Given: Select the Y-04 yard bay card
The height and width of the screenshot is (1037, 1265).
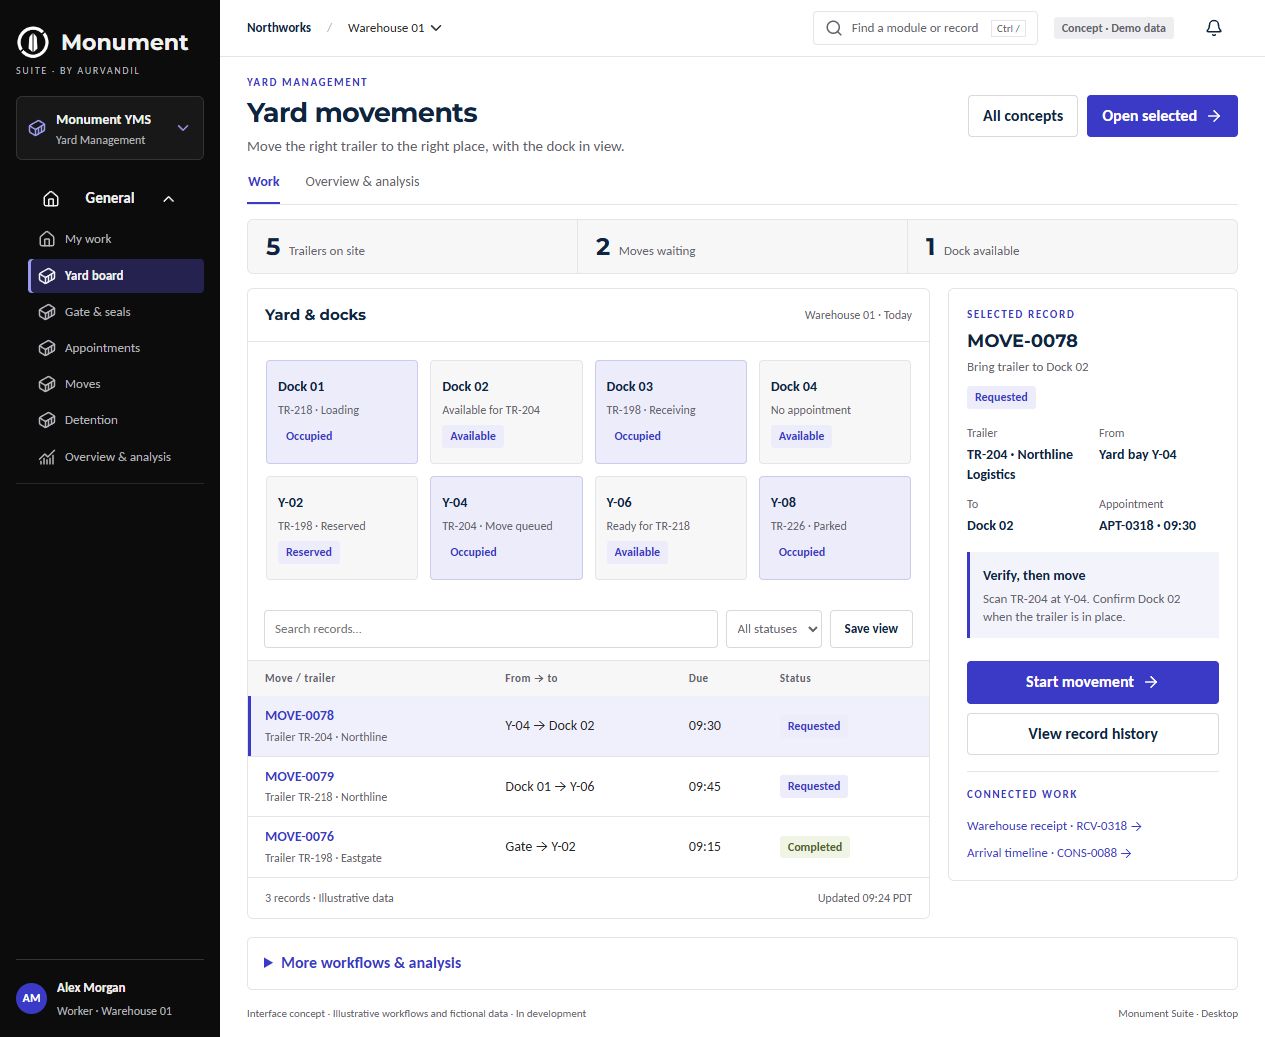Looking at the screenshot, I should (506, 528).
